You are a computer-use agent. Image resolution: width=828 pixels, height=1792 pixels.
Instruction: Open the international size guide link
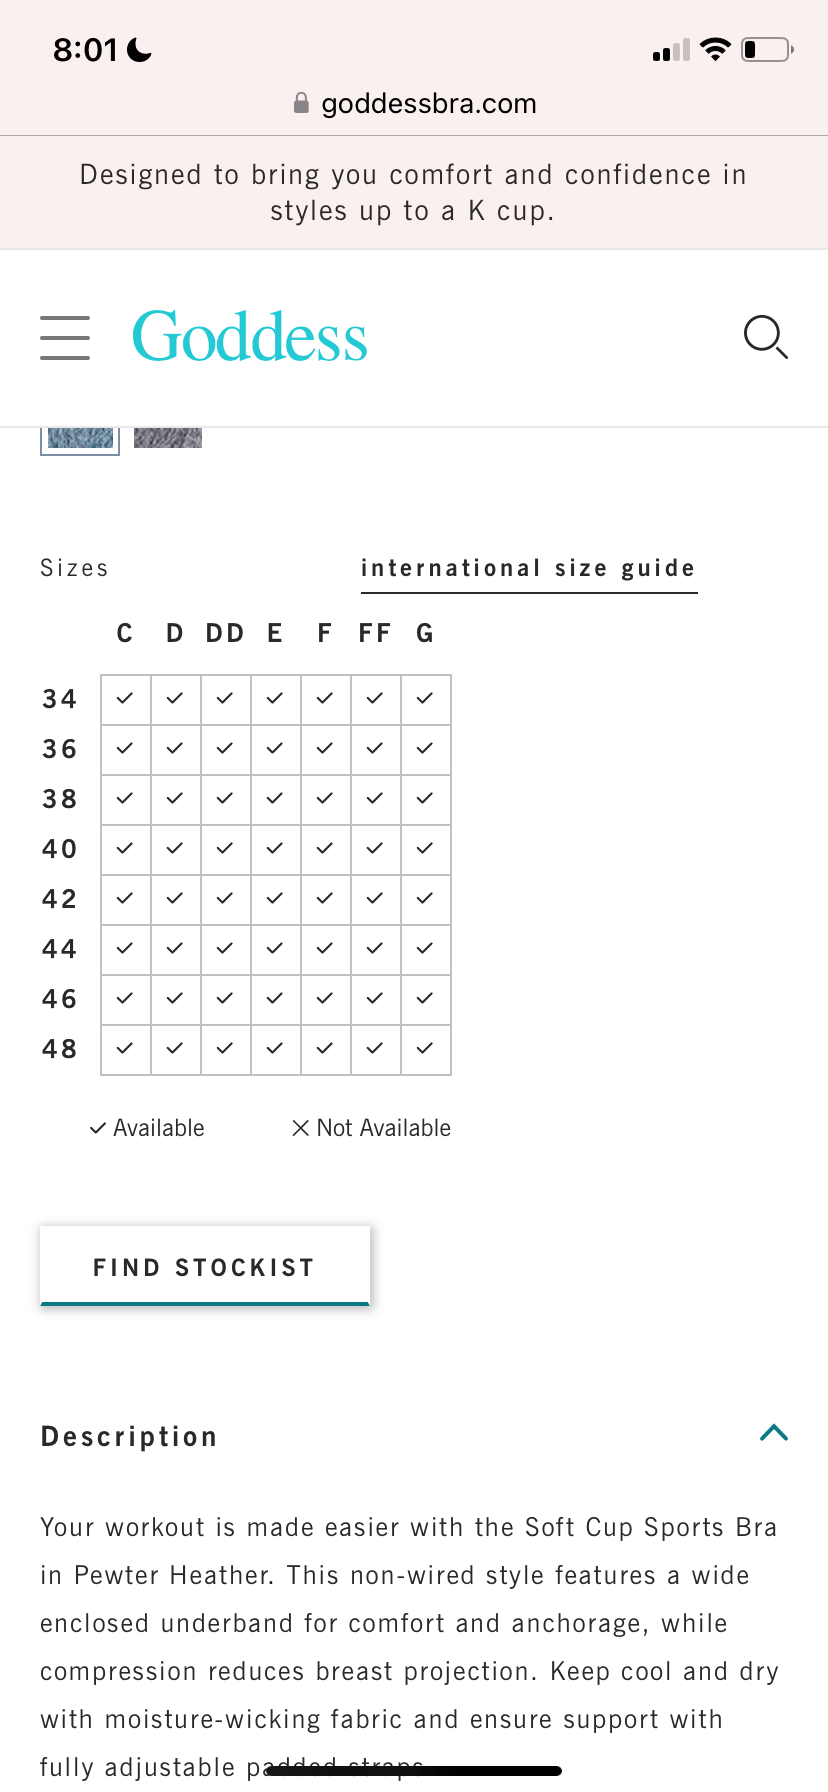(529, 569)
